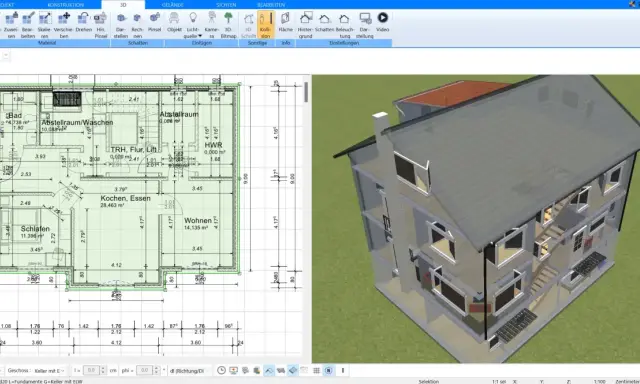The height and width of the screenshot is (384, 640).
Task: Click the clock icon in bottom toolbar
Action: [x=221, y=371]
